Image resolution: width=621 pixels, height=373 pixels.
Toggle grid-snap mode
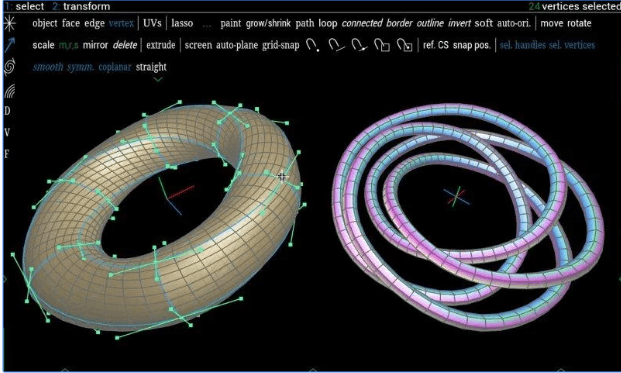(x=280, y=46)
